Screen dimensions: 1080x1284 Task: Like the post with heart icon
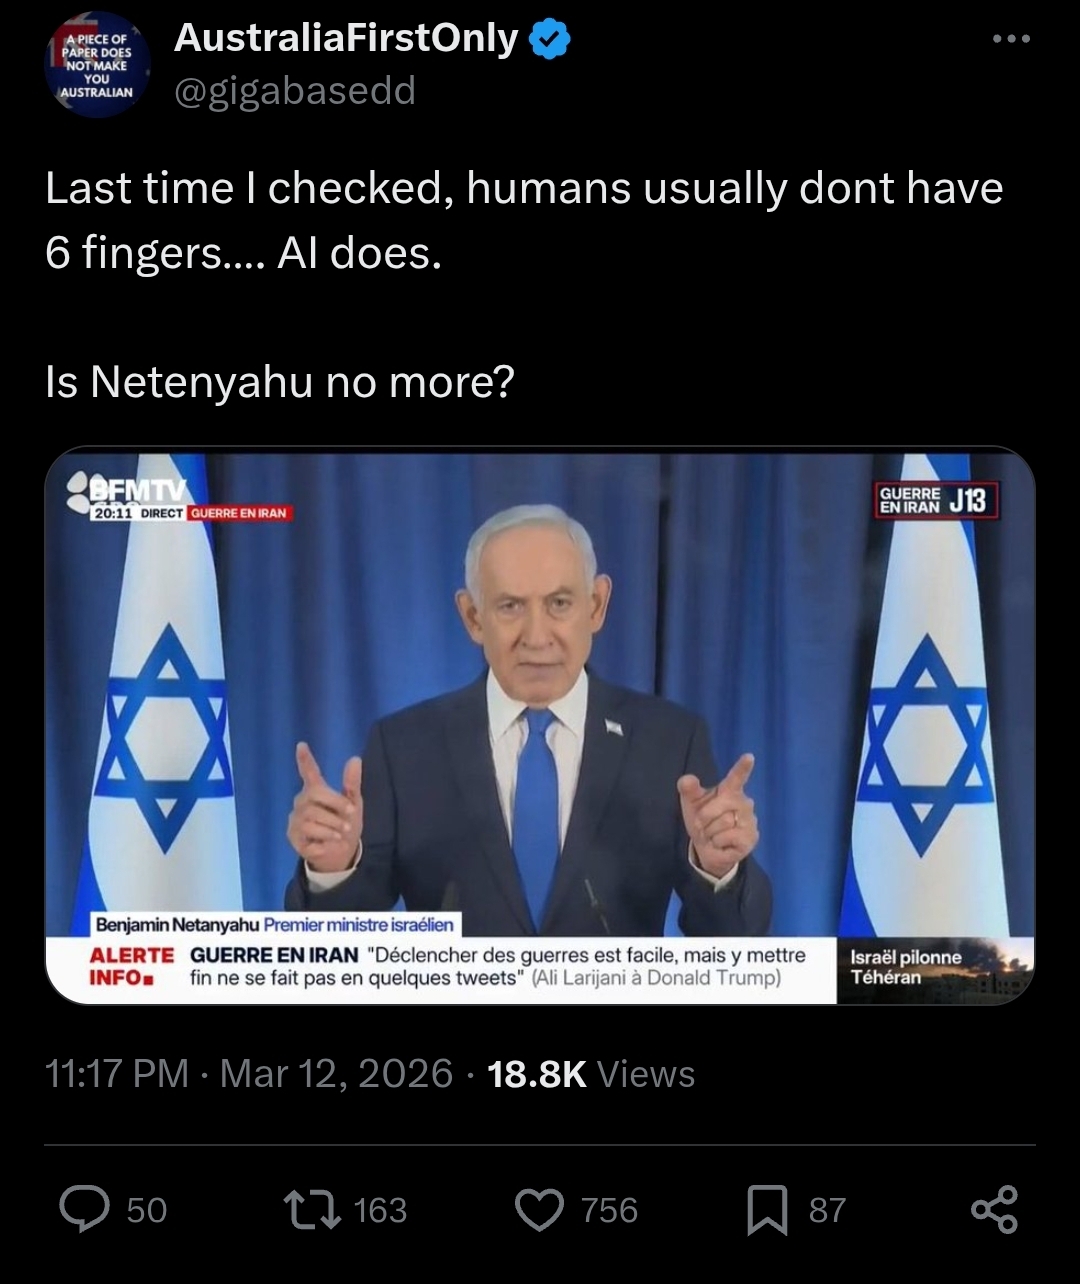click(x=540, y=1210)
